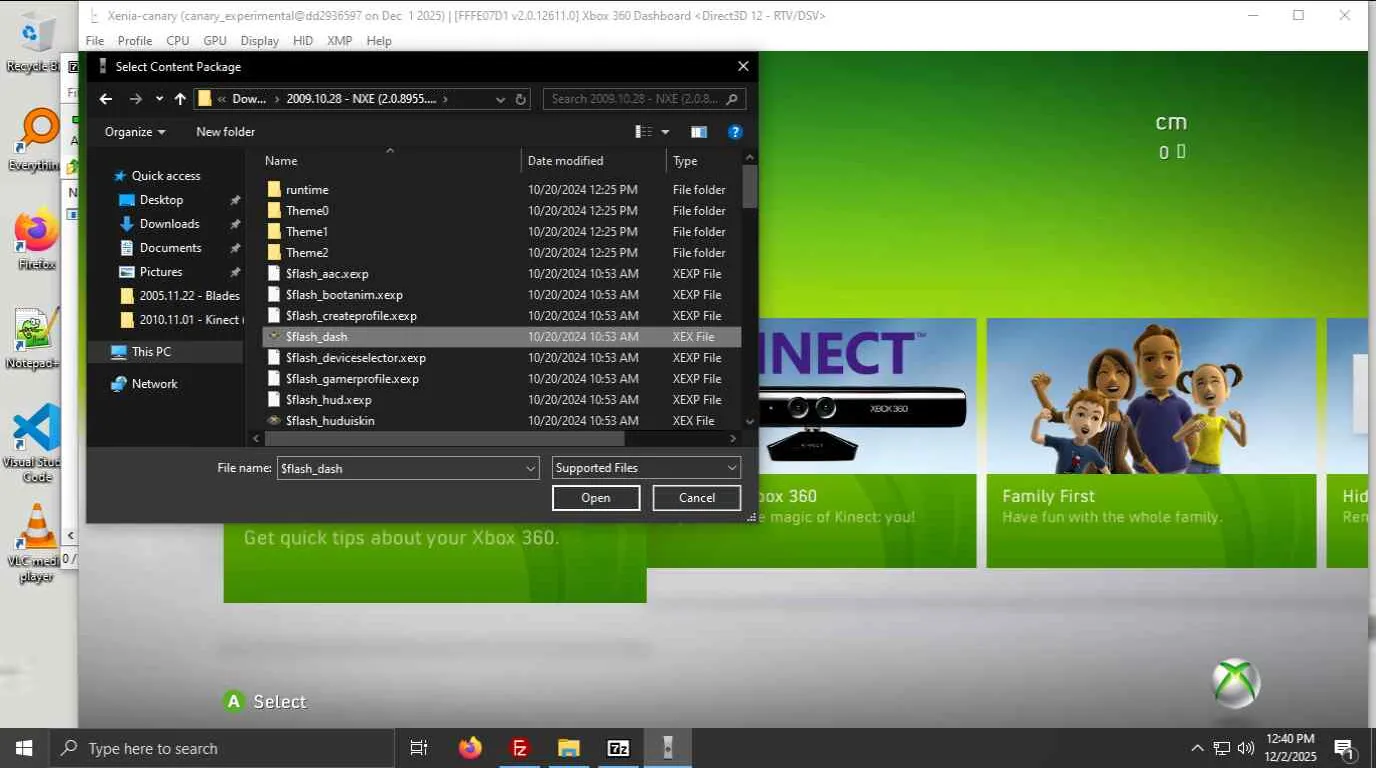
Task: Click the Xenia taskbar button
Action: point(668,748)
